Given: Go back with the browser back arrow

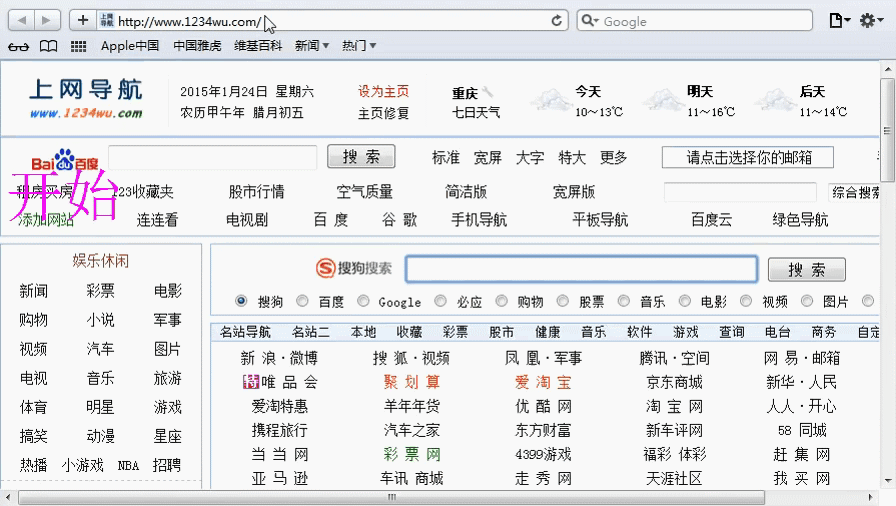Looking at the screenshot, I should pyautogui.click(x=22, y=21).
